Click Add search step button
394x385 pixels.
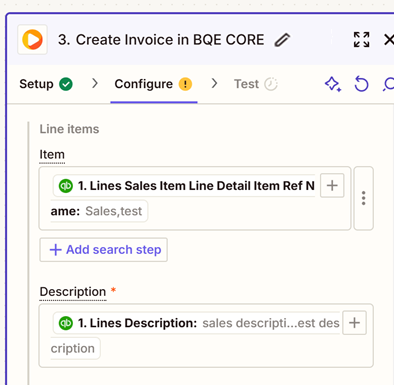coord(103,250)
